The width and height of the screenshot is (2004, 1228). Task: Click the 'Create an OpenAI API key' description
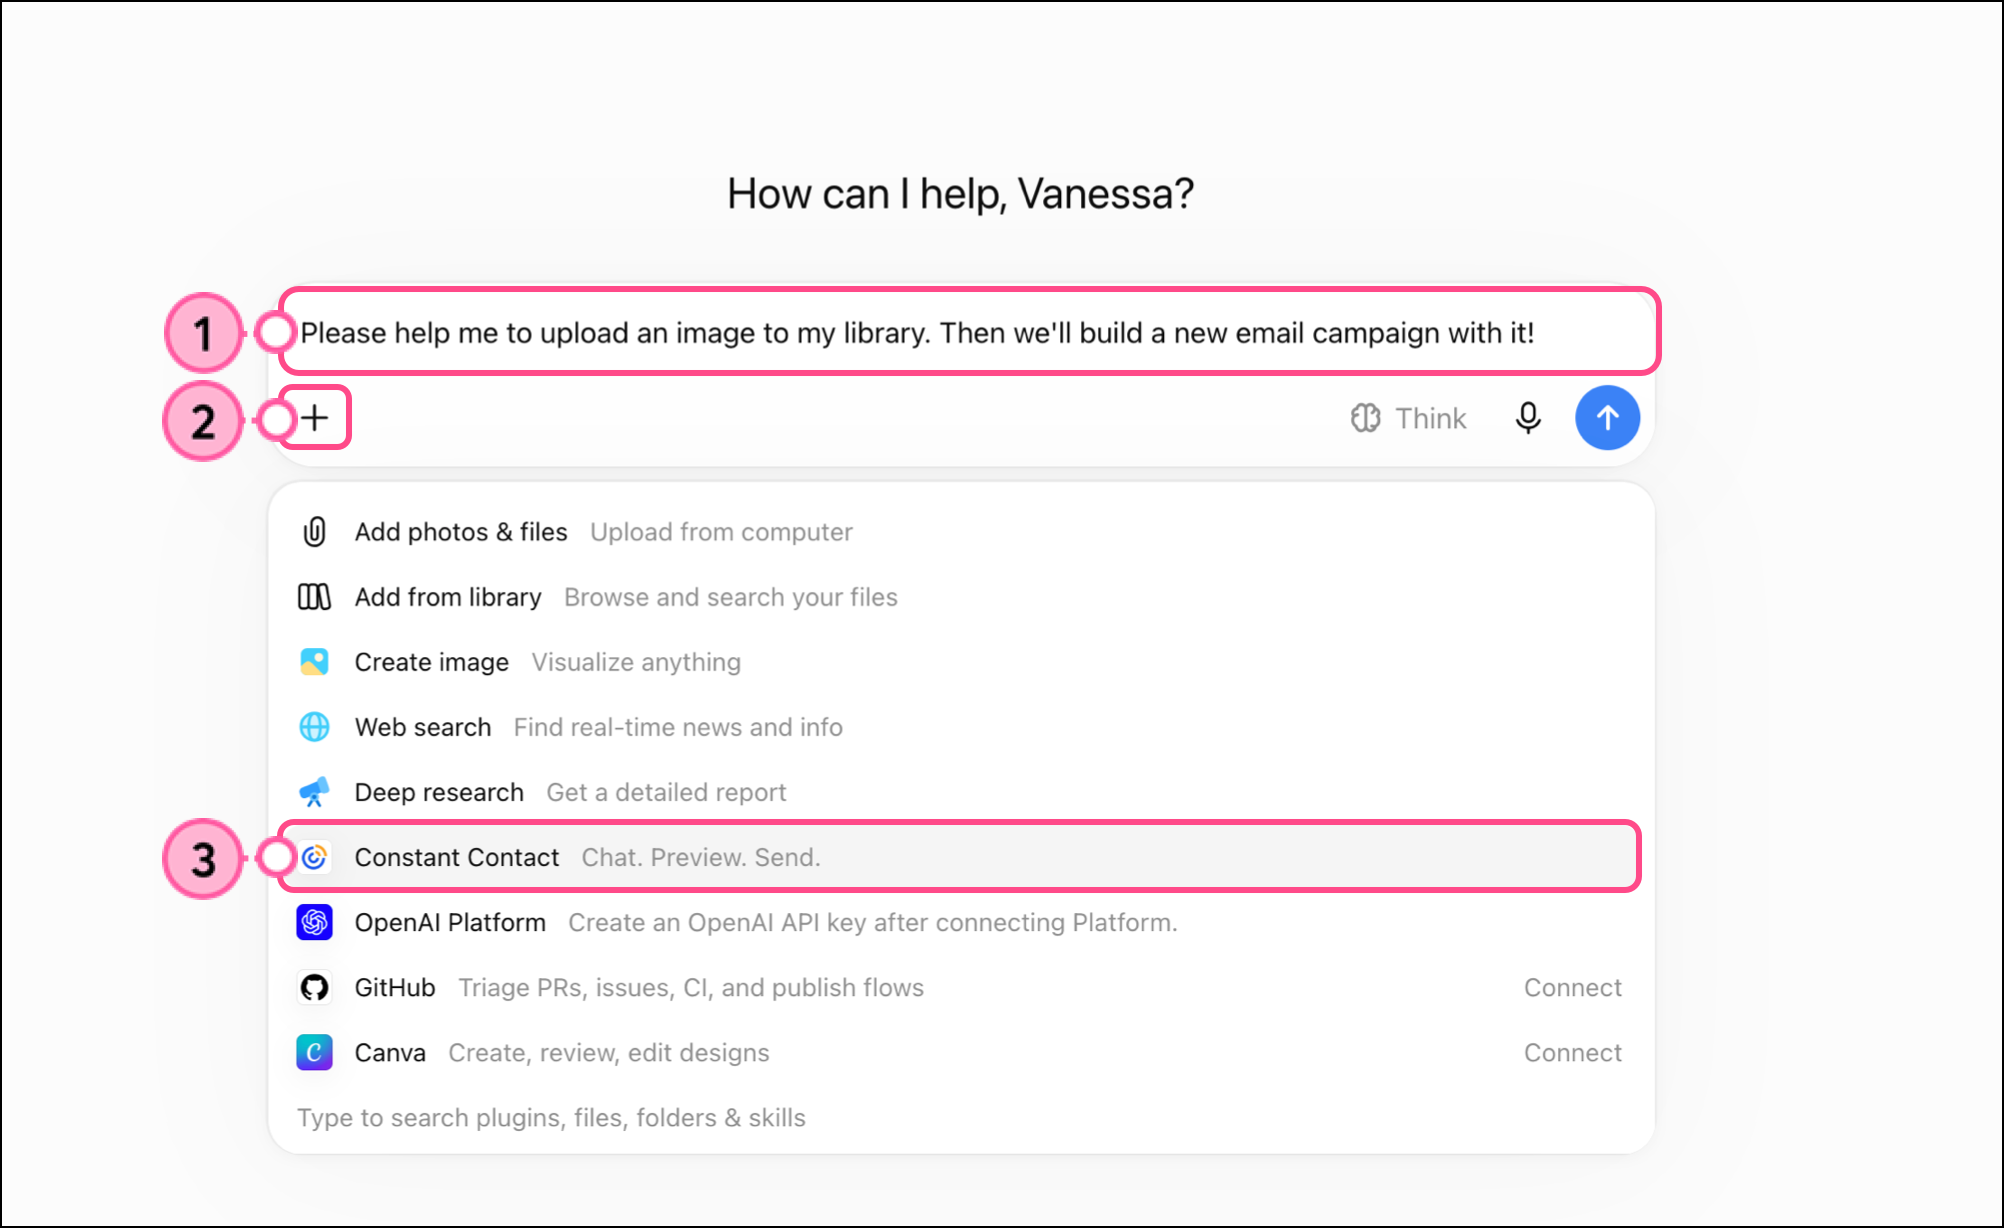click(873, 922)
